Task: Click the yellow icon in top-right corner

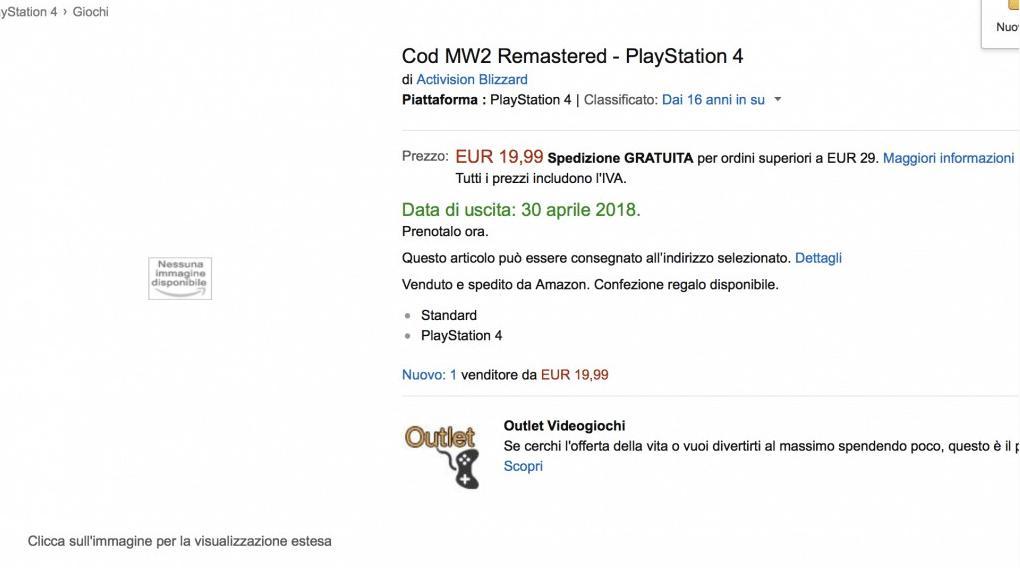Action: pos(1013,5)
